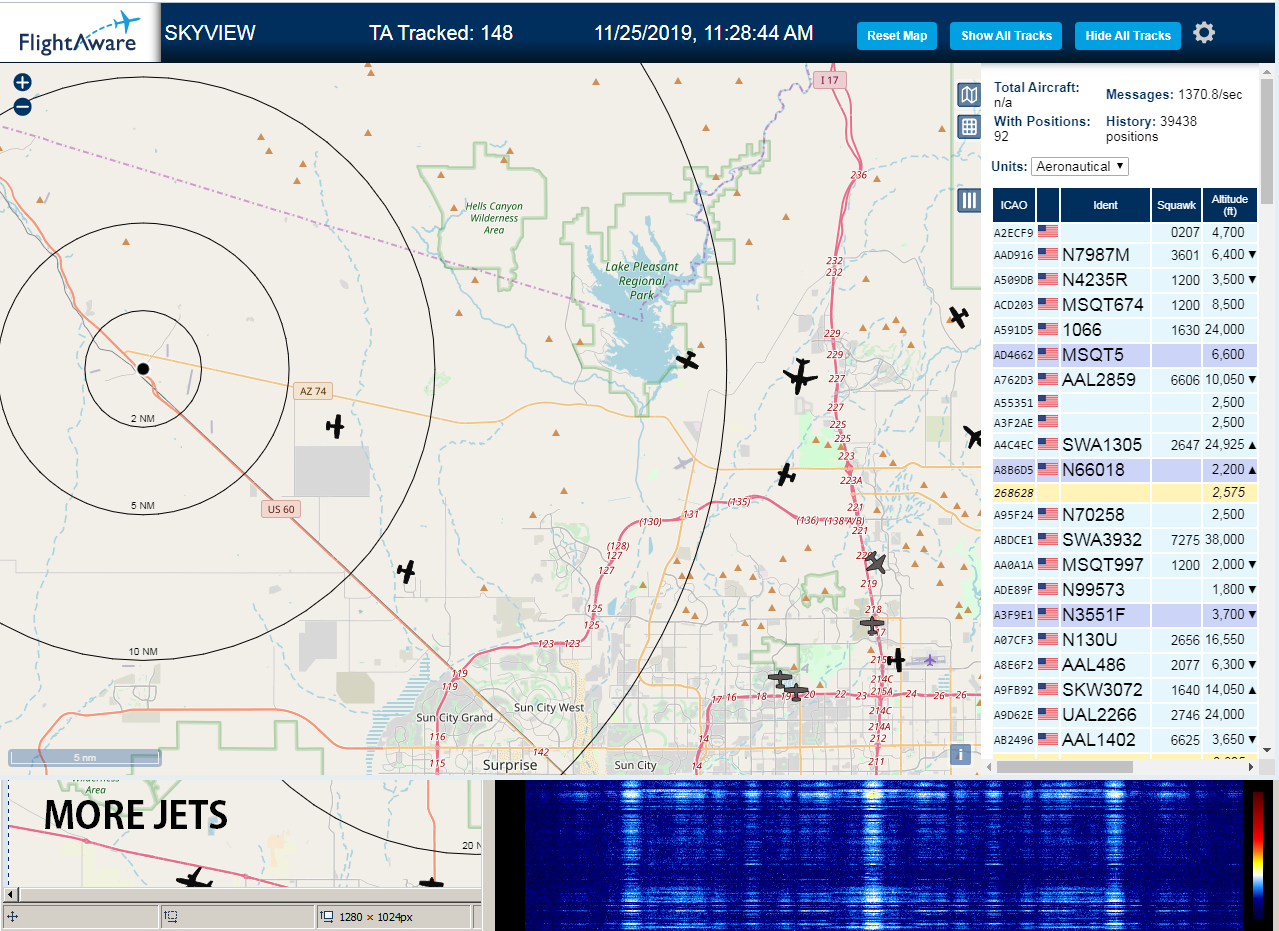Select the UAL2266 aircraft row
1279x931 pixels.
coord(1125,715)
